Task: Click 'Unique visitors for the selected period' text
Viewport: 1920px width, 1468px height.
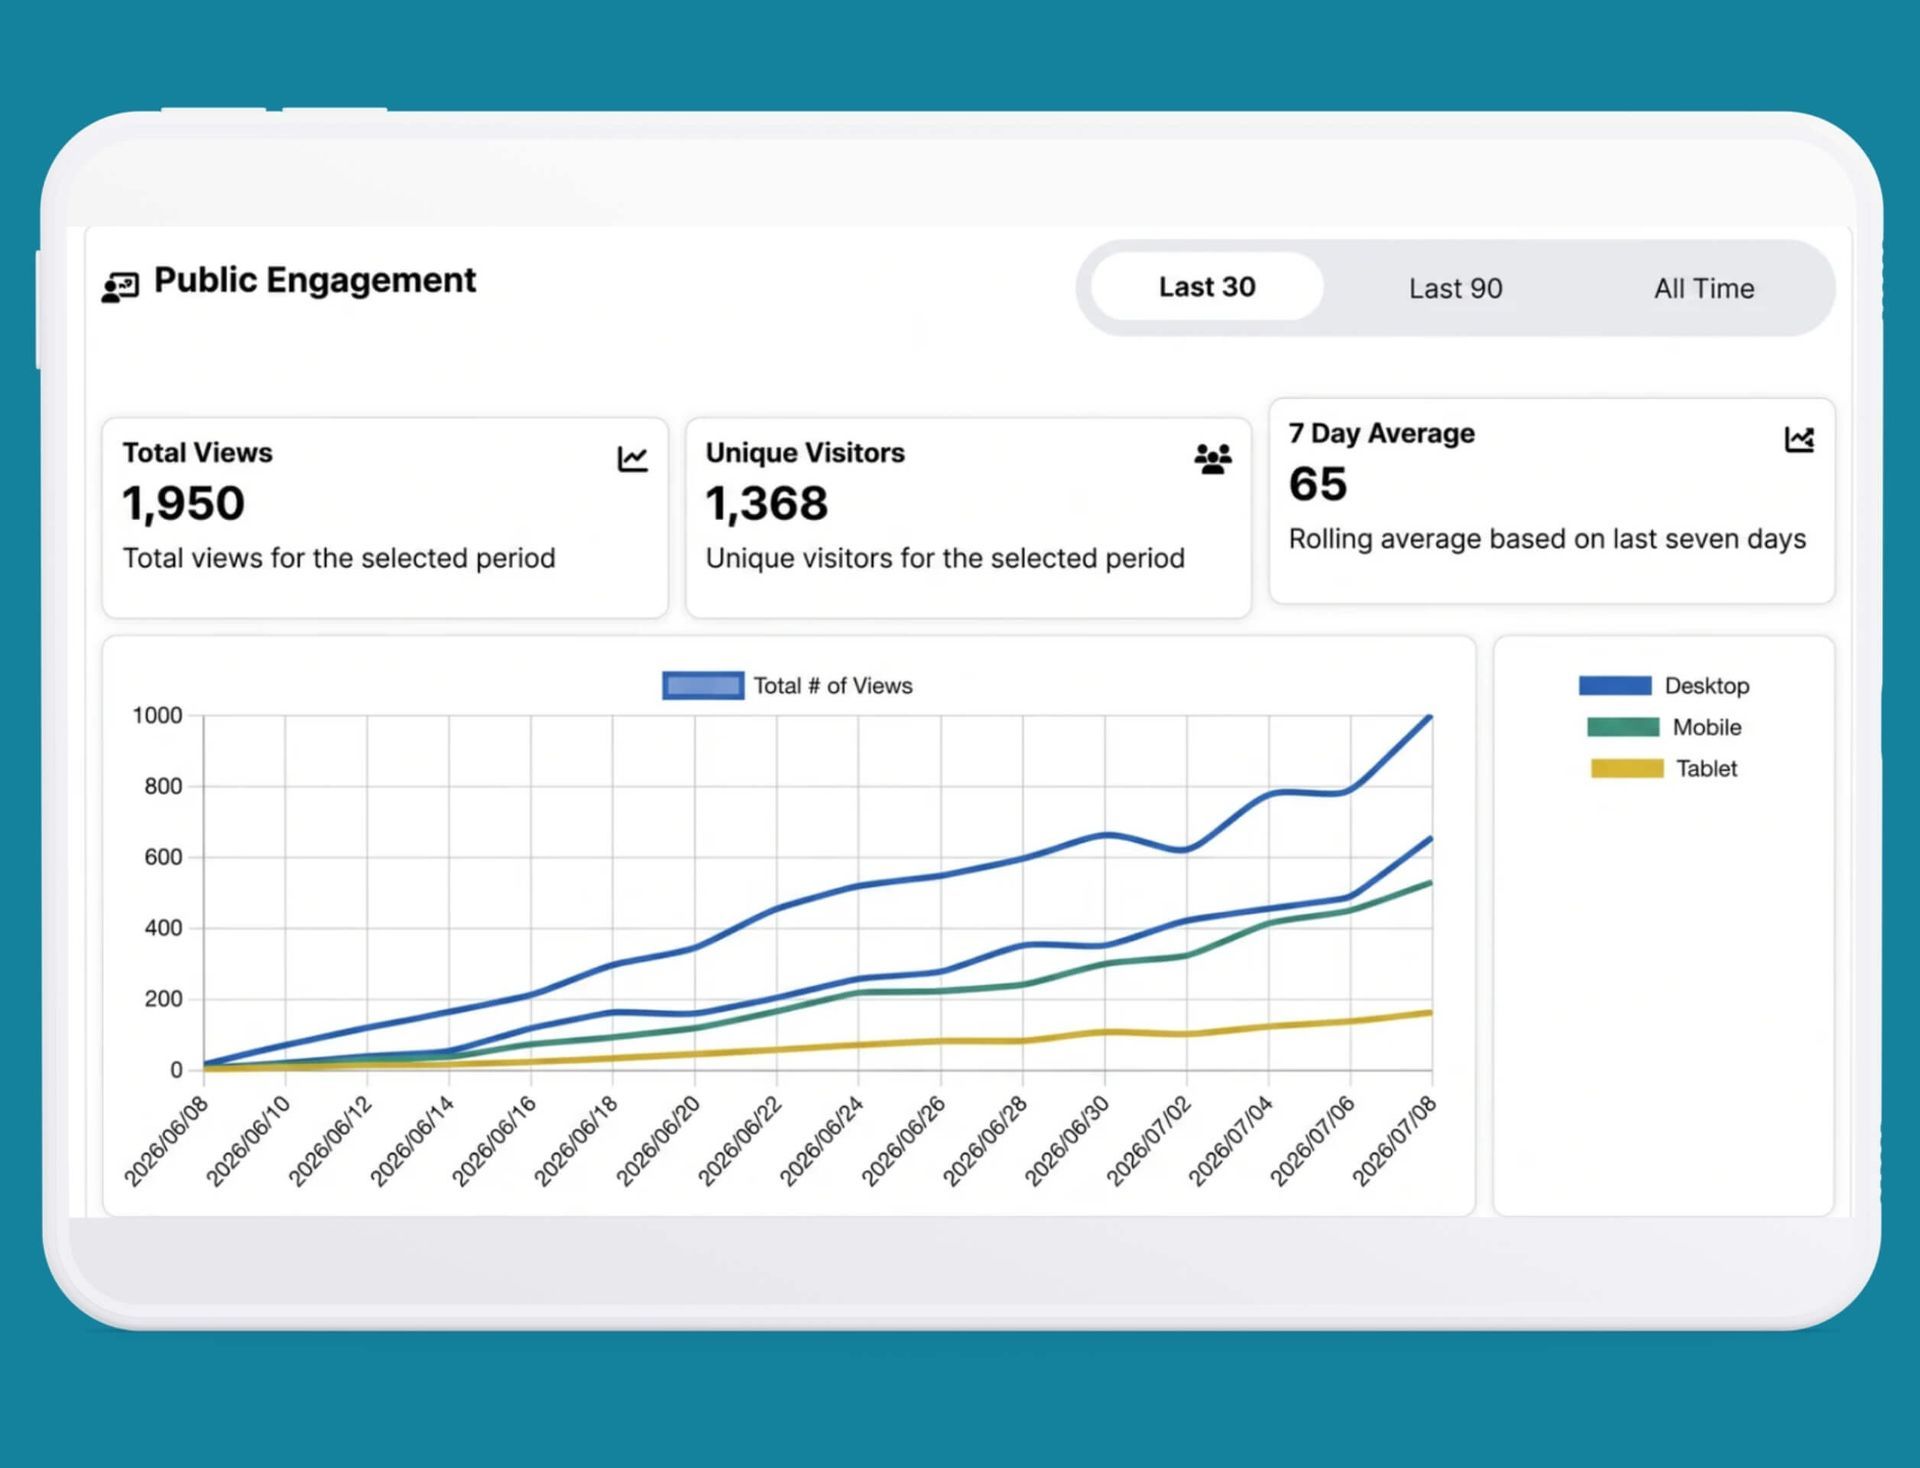Action: click(945, 558)
